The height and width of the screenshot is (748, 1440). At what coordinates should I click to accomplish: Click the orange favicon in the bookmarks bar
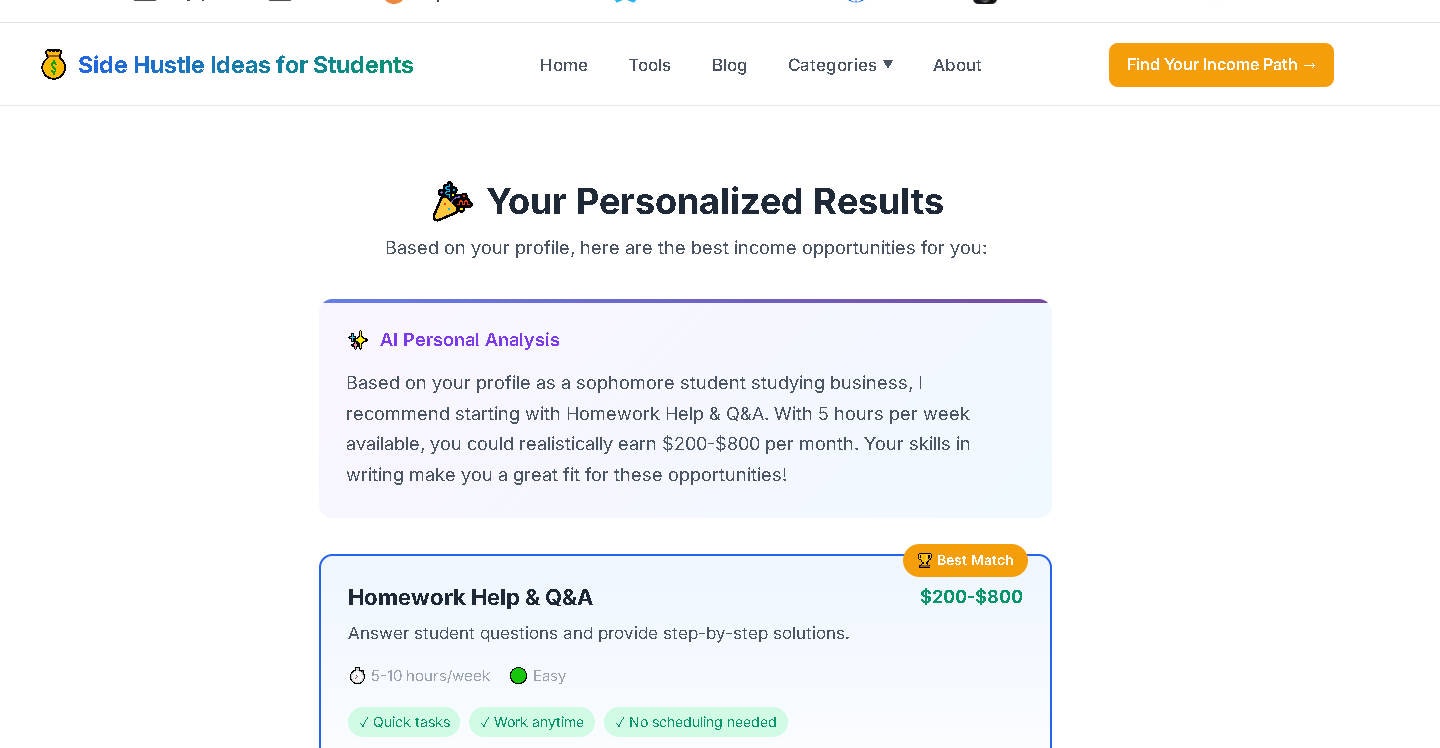pyautogui.click(x=393, y=0)
